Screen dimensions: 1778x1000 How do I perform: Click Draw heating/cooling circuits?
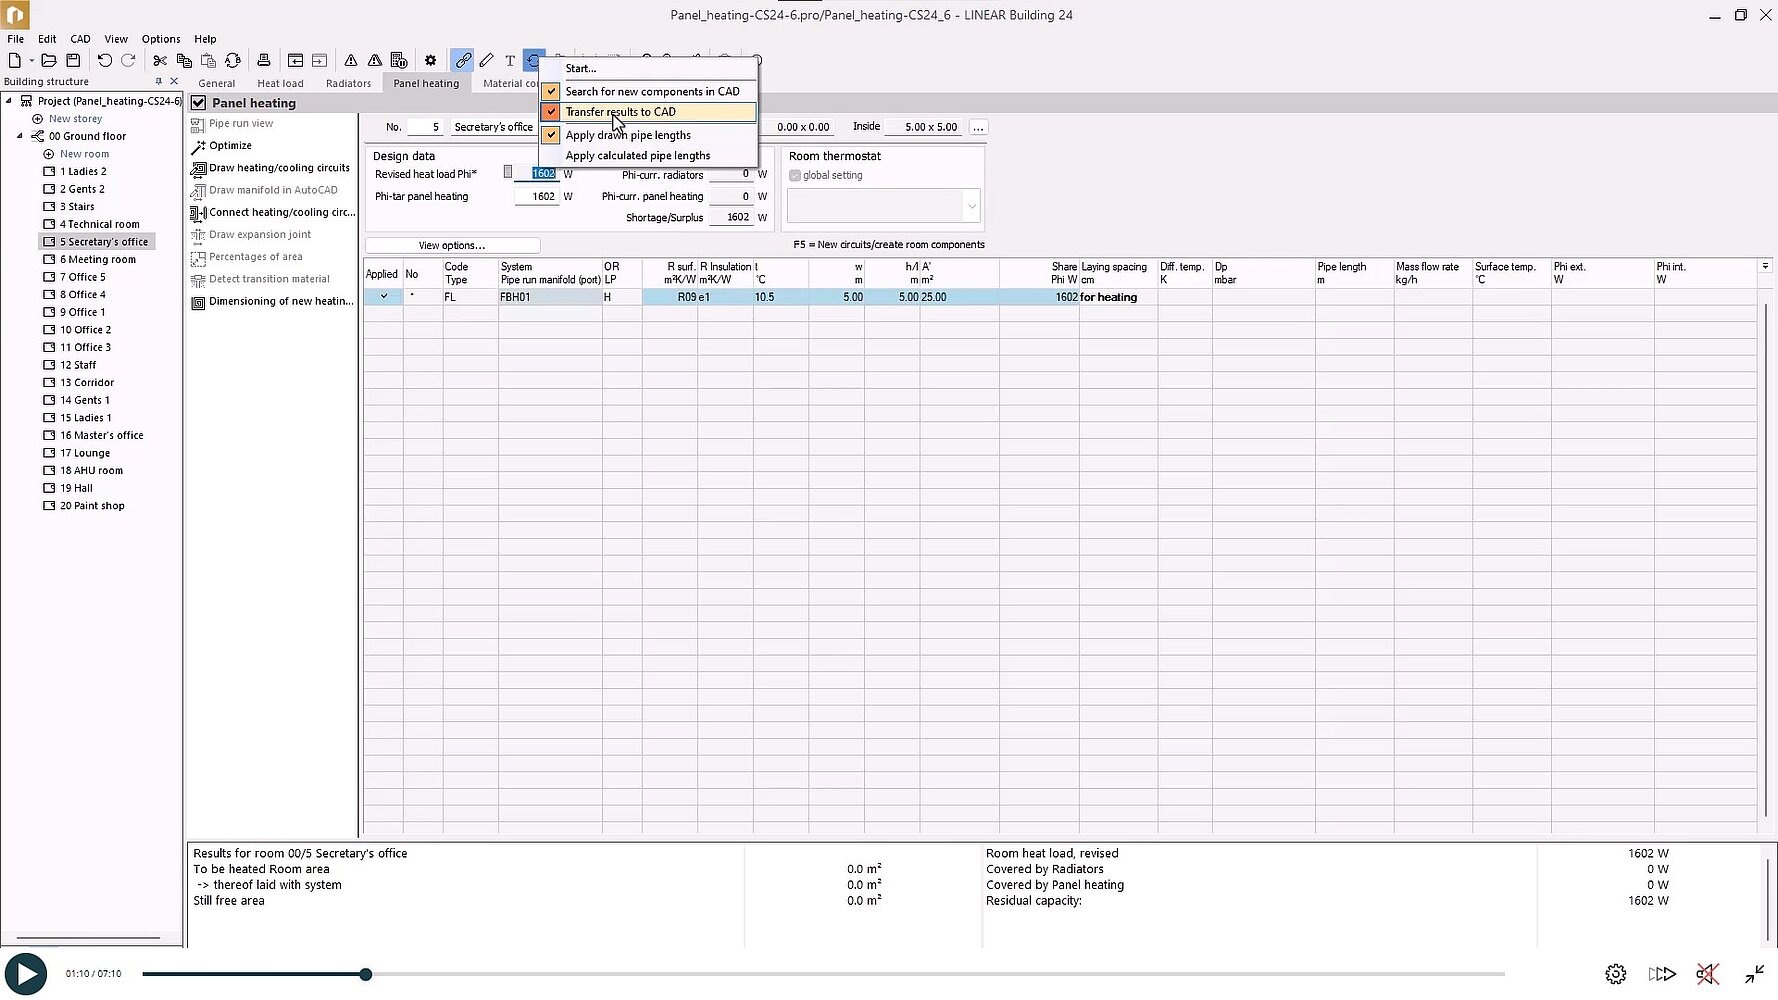279,168
